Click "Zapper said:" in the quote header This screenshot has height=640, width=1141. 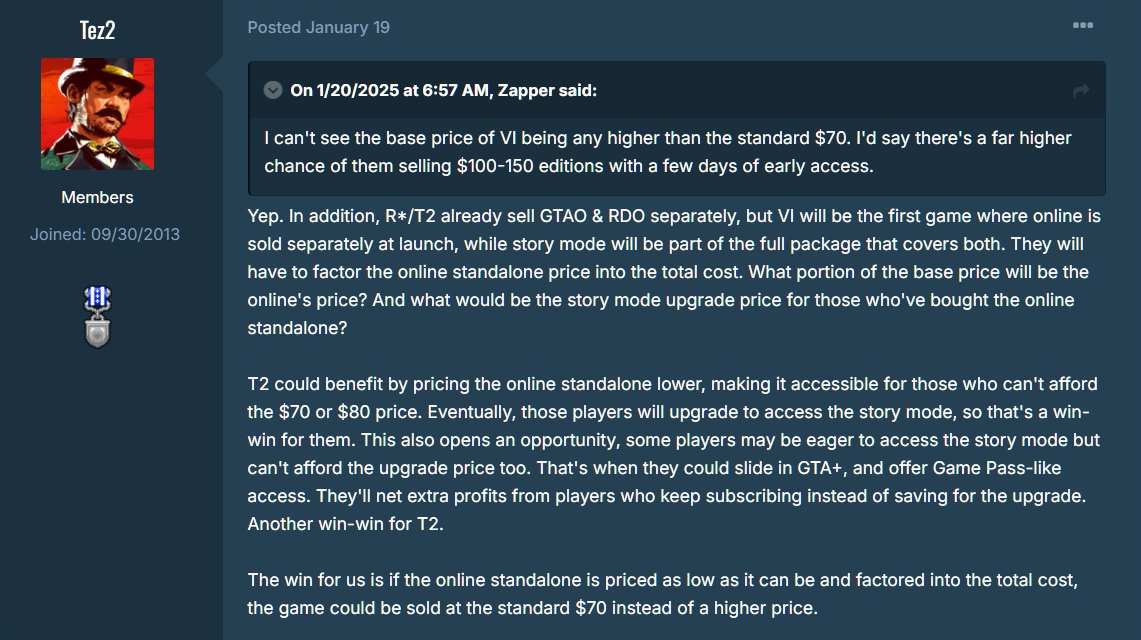pos(547,90)
